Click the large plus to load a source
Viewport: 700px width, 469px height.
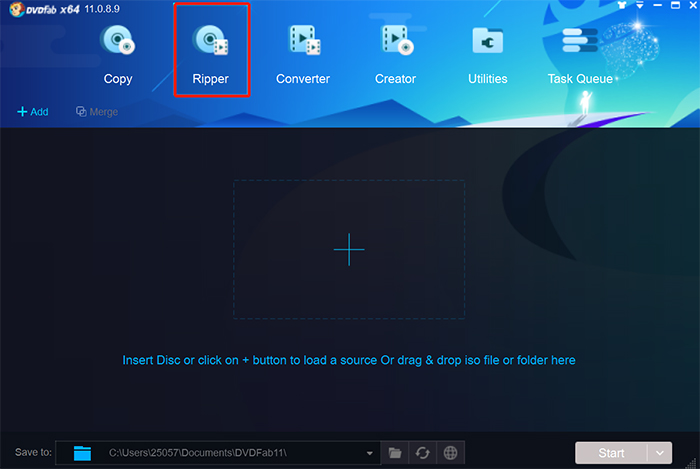349,249
